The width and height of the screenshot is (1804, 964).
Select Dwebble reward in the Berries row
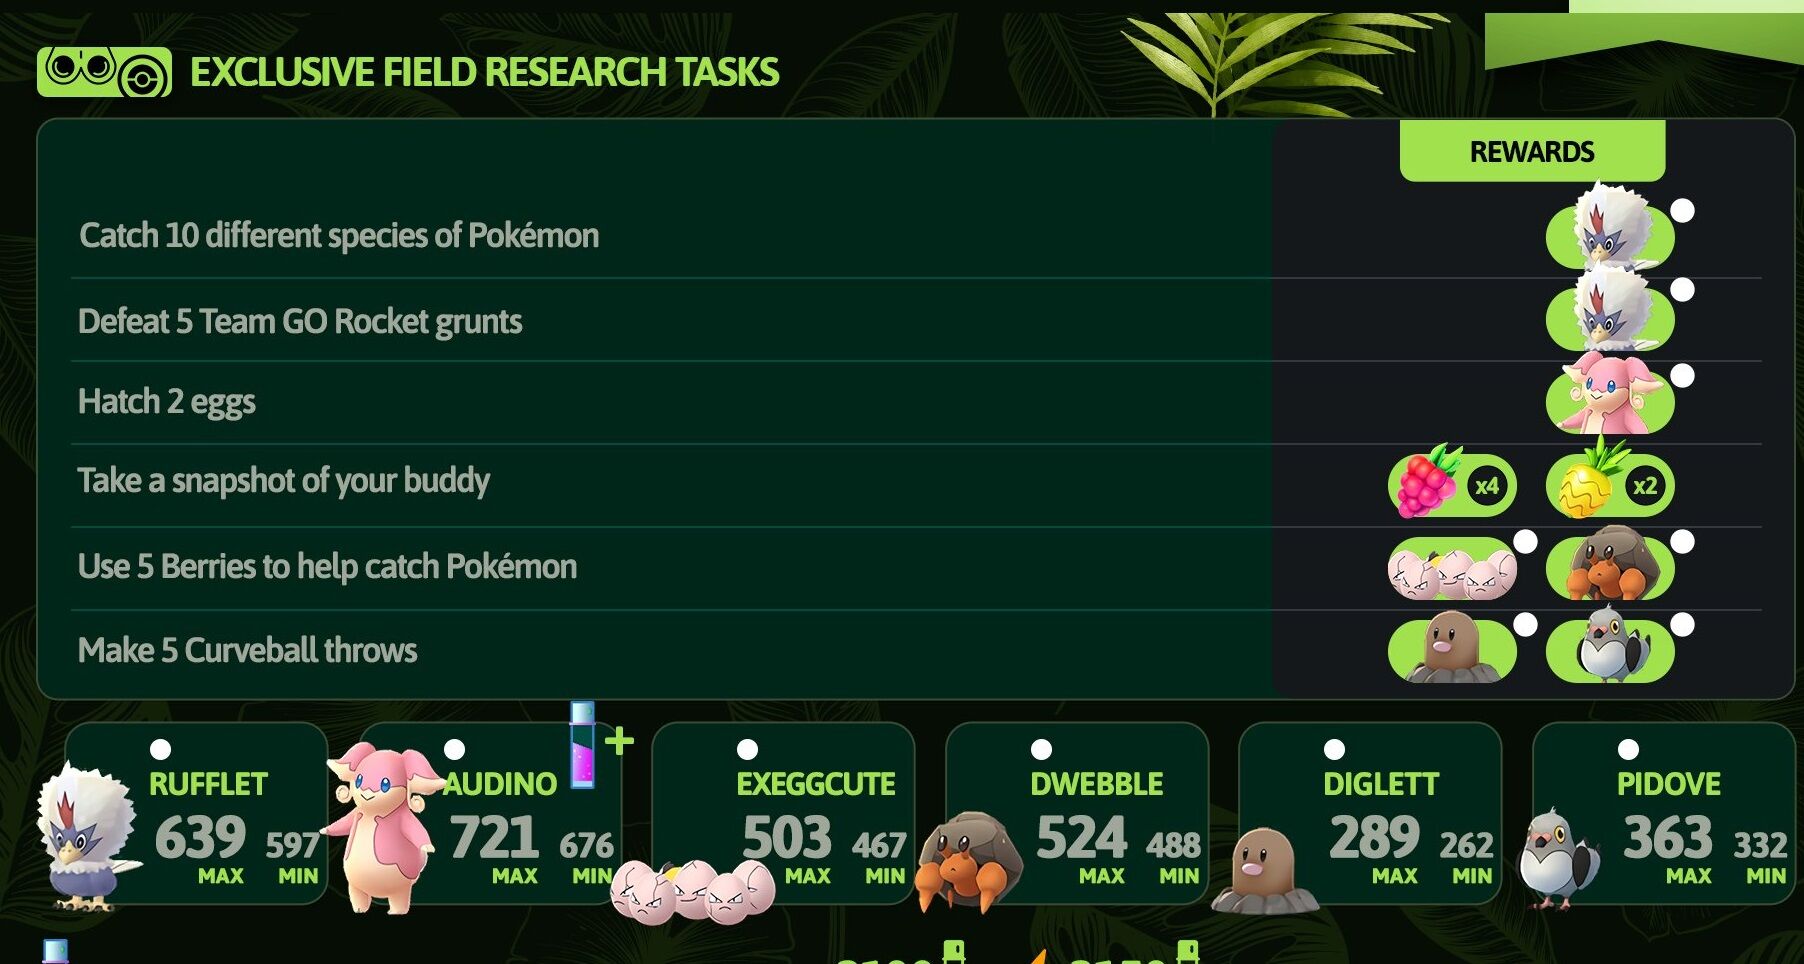click(1610, 565)
